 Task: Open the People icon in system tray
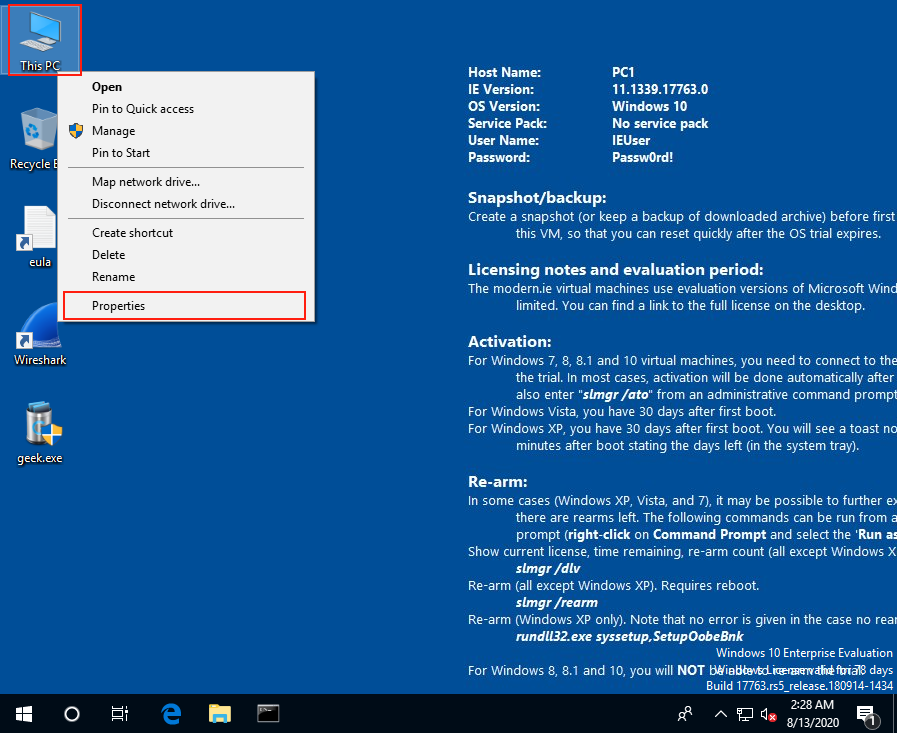tap(685, 714)
